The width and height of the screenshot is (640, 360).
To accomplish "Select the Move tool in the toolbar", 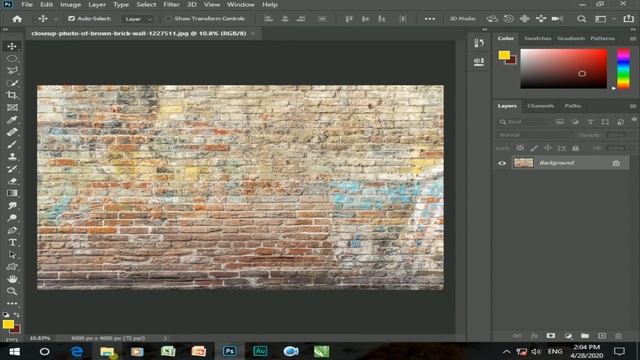I will pos(12,46).
